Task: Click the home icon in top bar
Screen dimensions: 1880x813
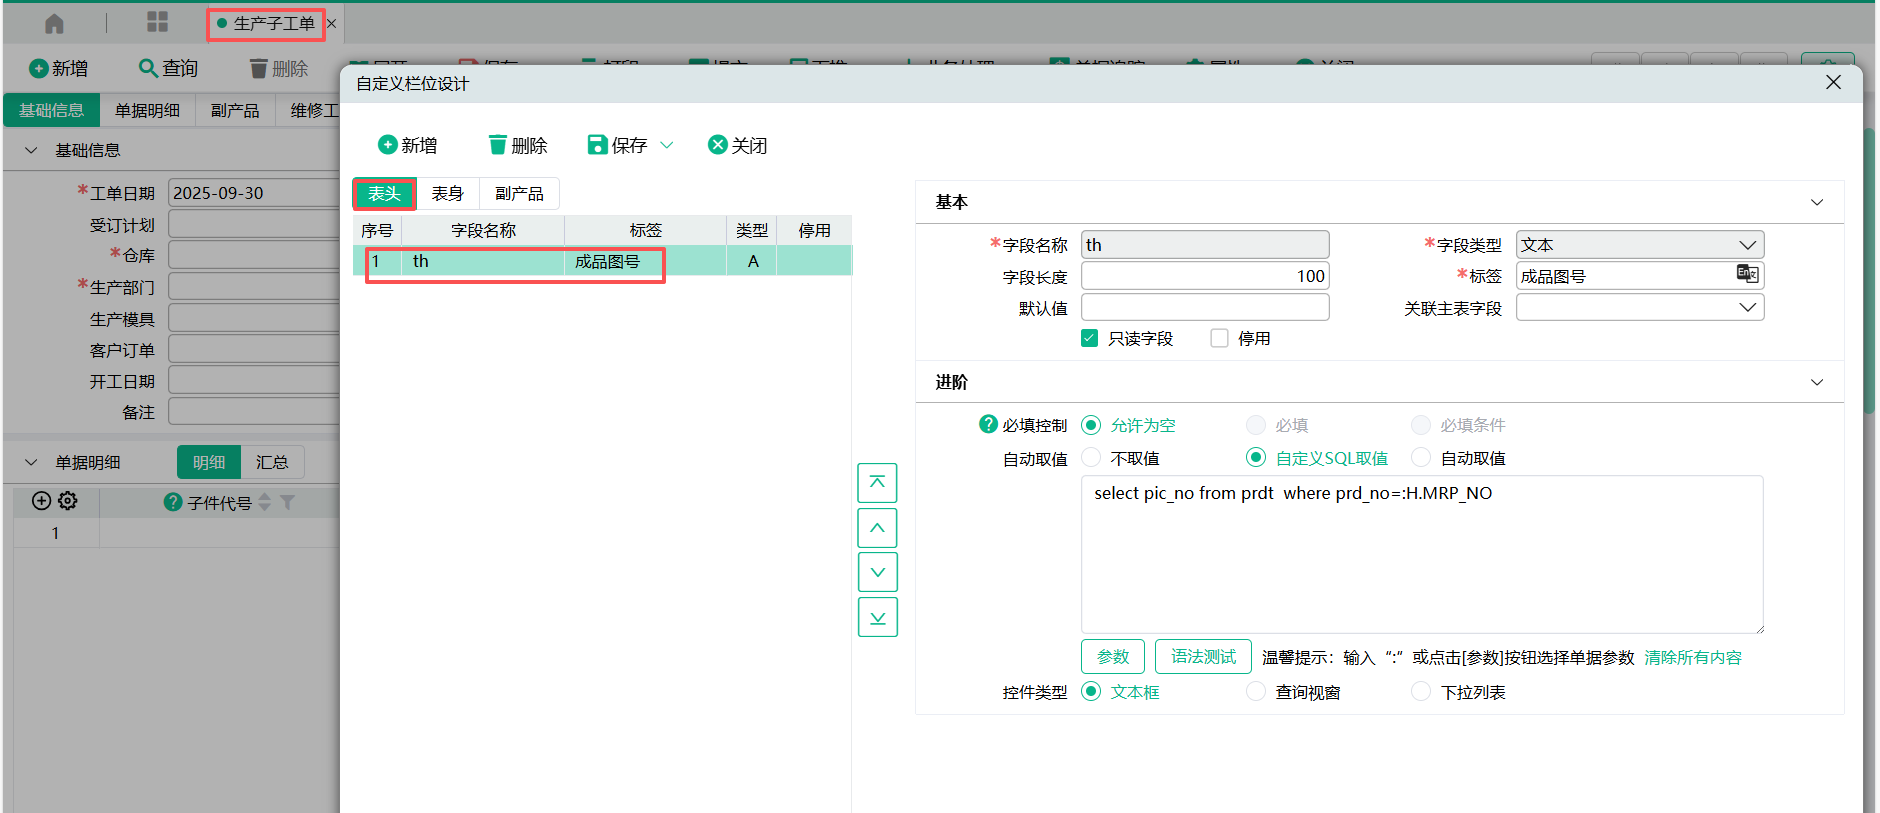Action: pyautogui.click(x=55, y=23)
